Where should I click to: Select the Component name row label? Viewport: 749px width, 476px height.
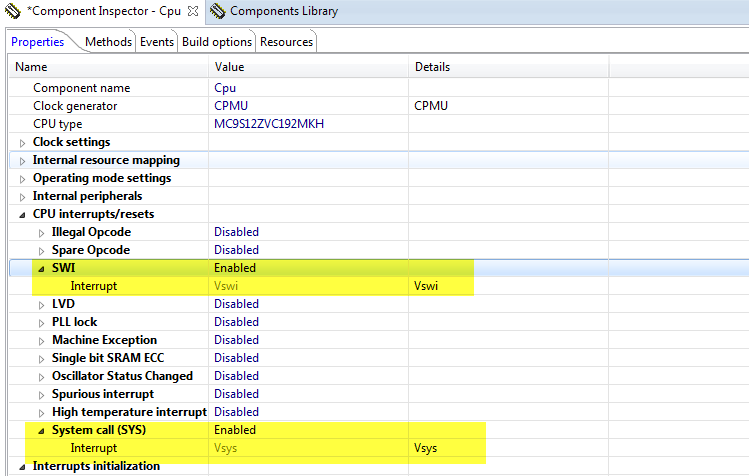click(82, 88)
